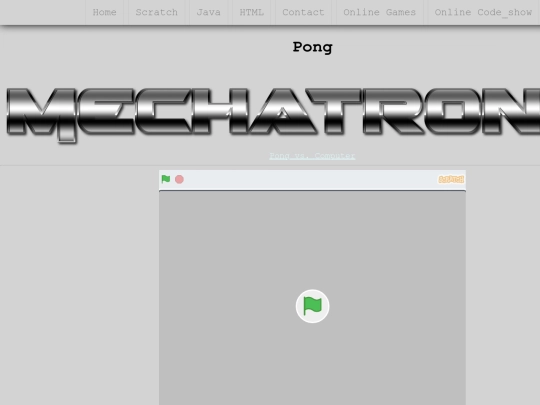Select the HTML menu item
This screenshot has width=540, height=405.
[252, 12]
